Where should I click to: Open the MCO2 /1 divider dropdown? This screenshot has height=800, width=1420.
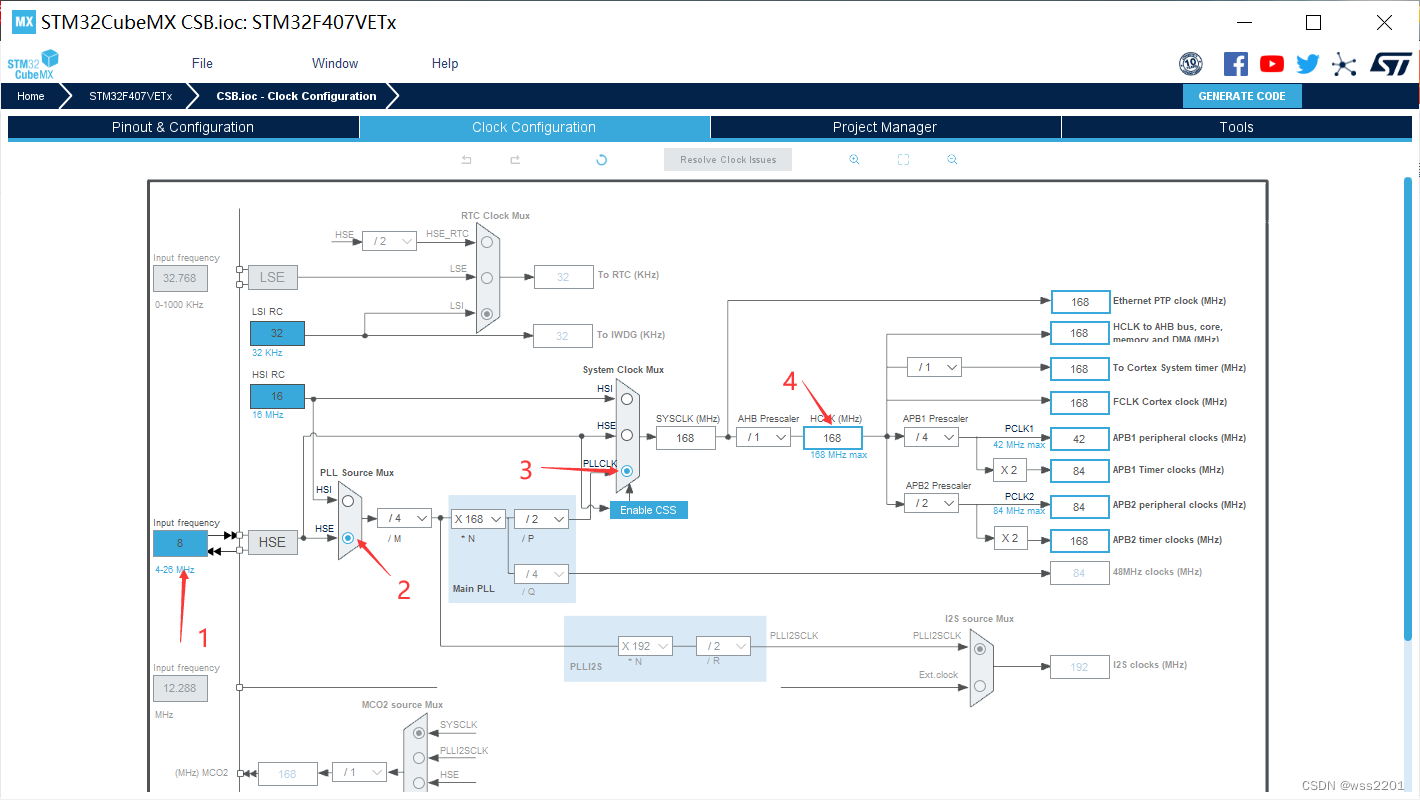[x=359, y=773]
